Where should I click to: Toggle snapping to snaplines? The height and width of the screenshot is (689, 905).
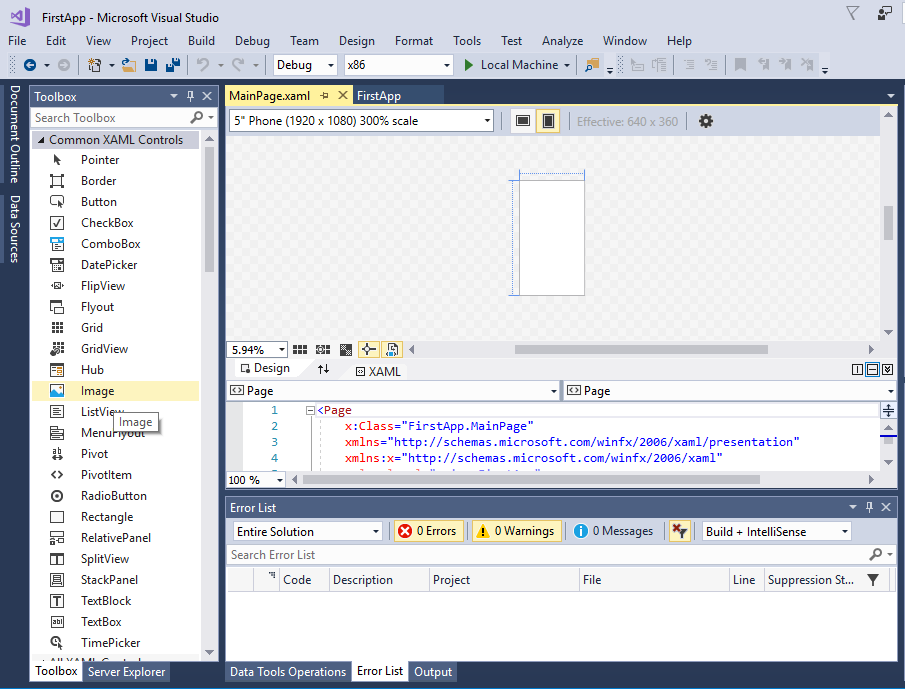click(368, 349)
